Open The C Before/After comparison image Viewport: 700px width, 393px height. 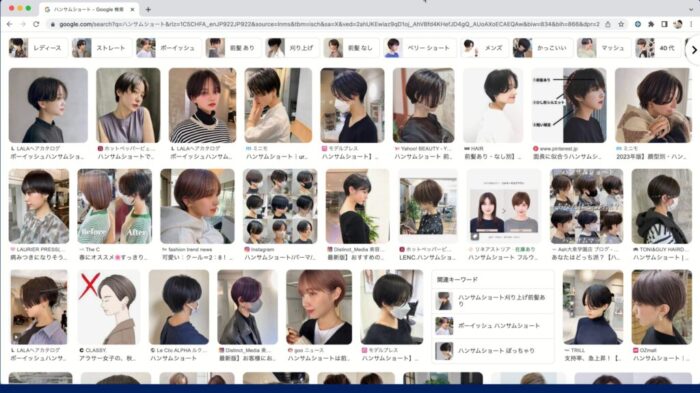(x=114, y=206)
